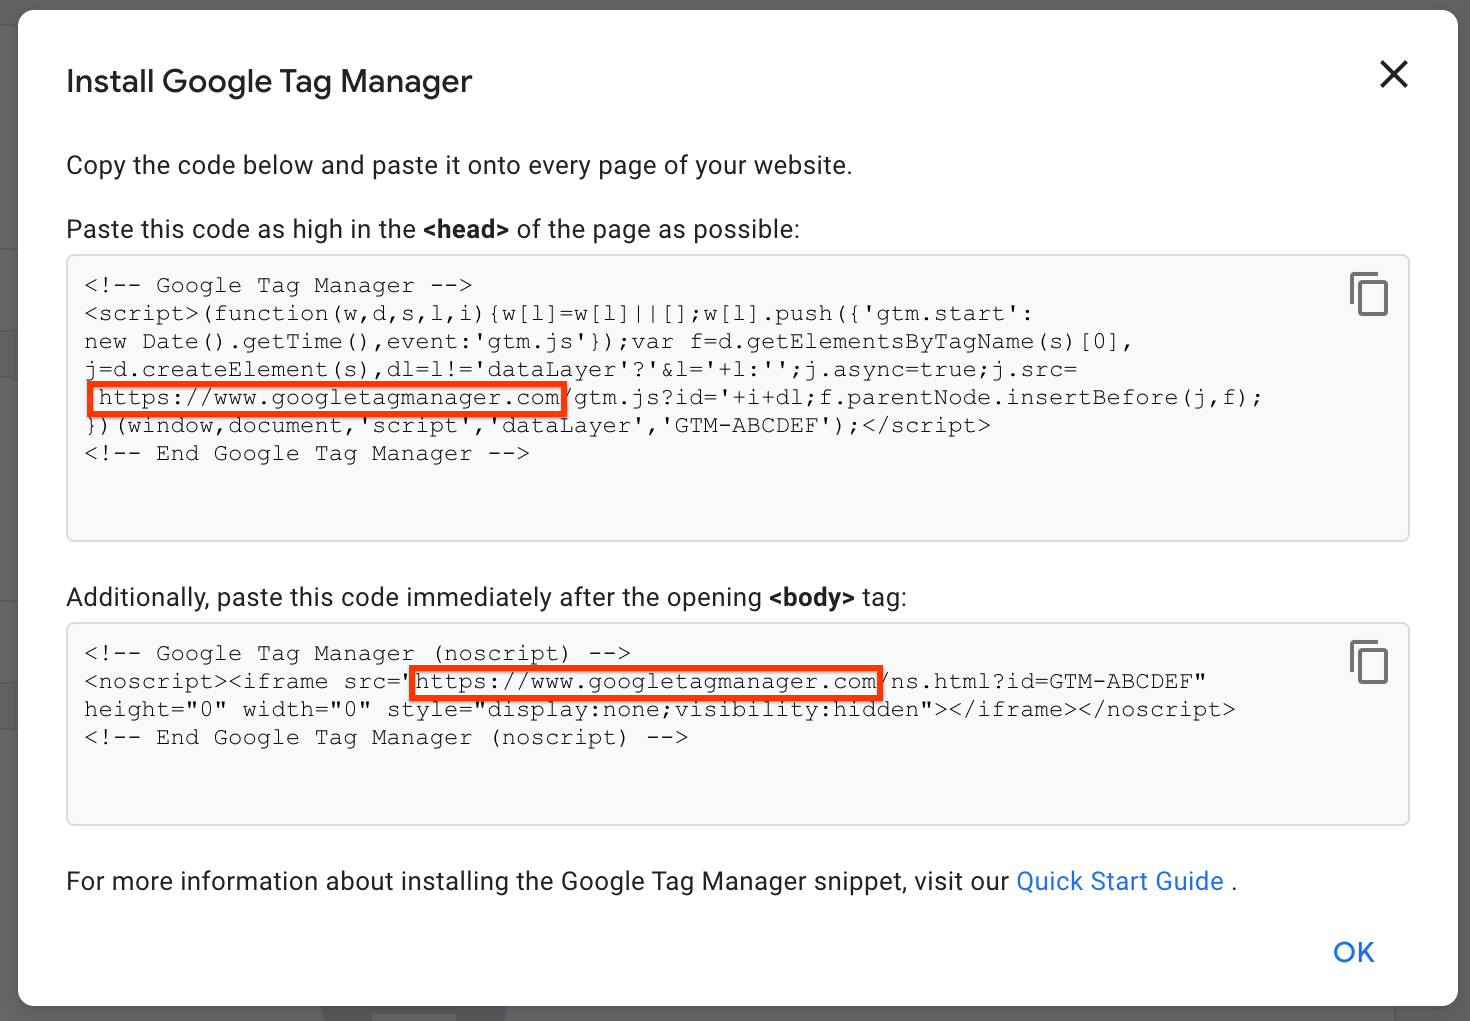Open the Quick Start Guide link
The height and width of the screenshot is (1021, 1471).
coord(1119,881)
